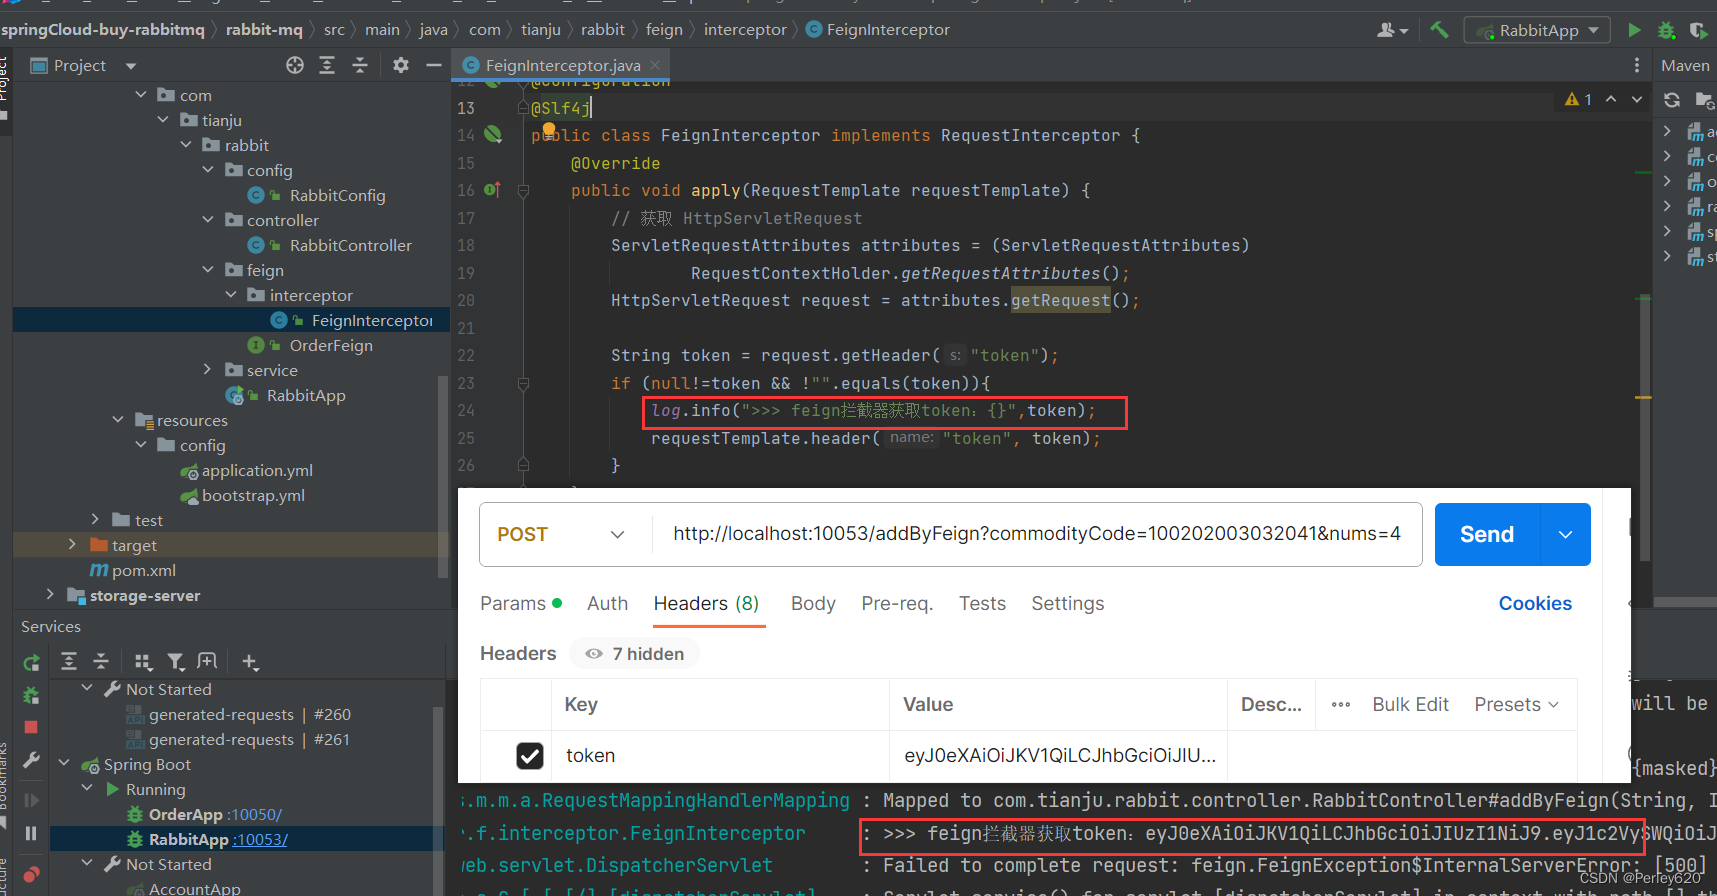Open the RabbitApp :10053/ port link
The width and height of the screenshot is (1717, 896).
(x=260, y=839)
